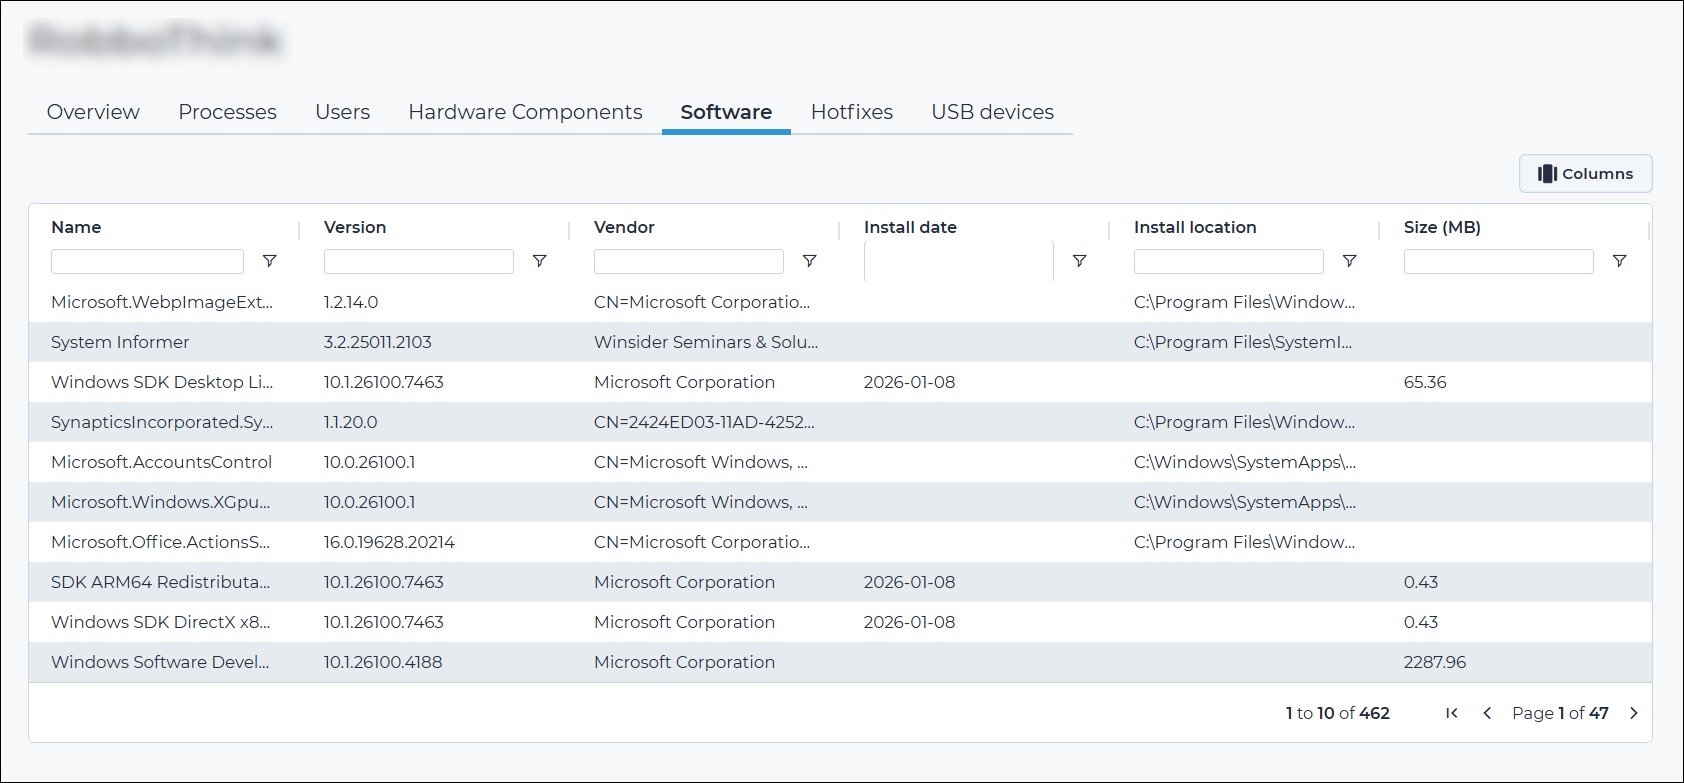Sort by the Version column header
Viewport: 1684px width, 783px height.
tap(355, 227)
